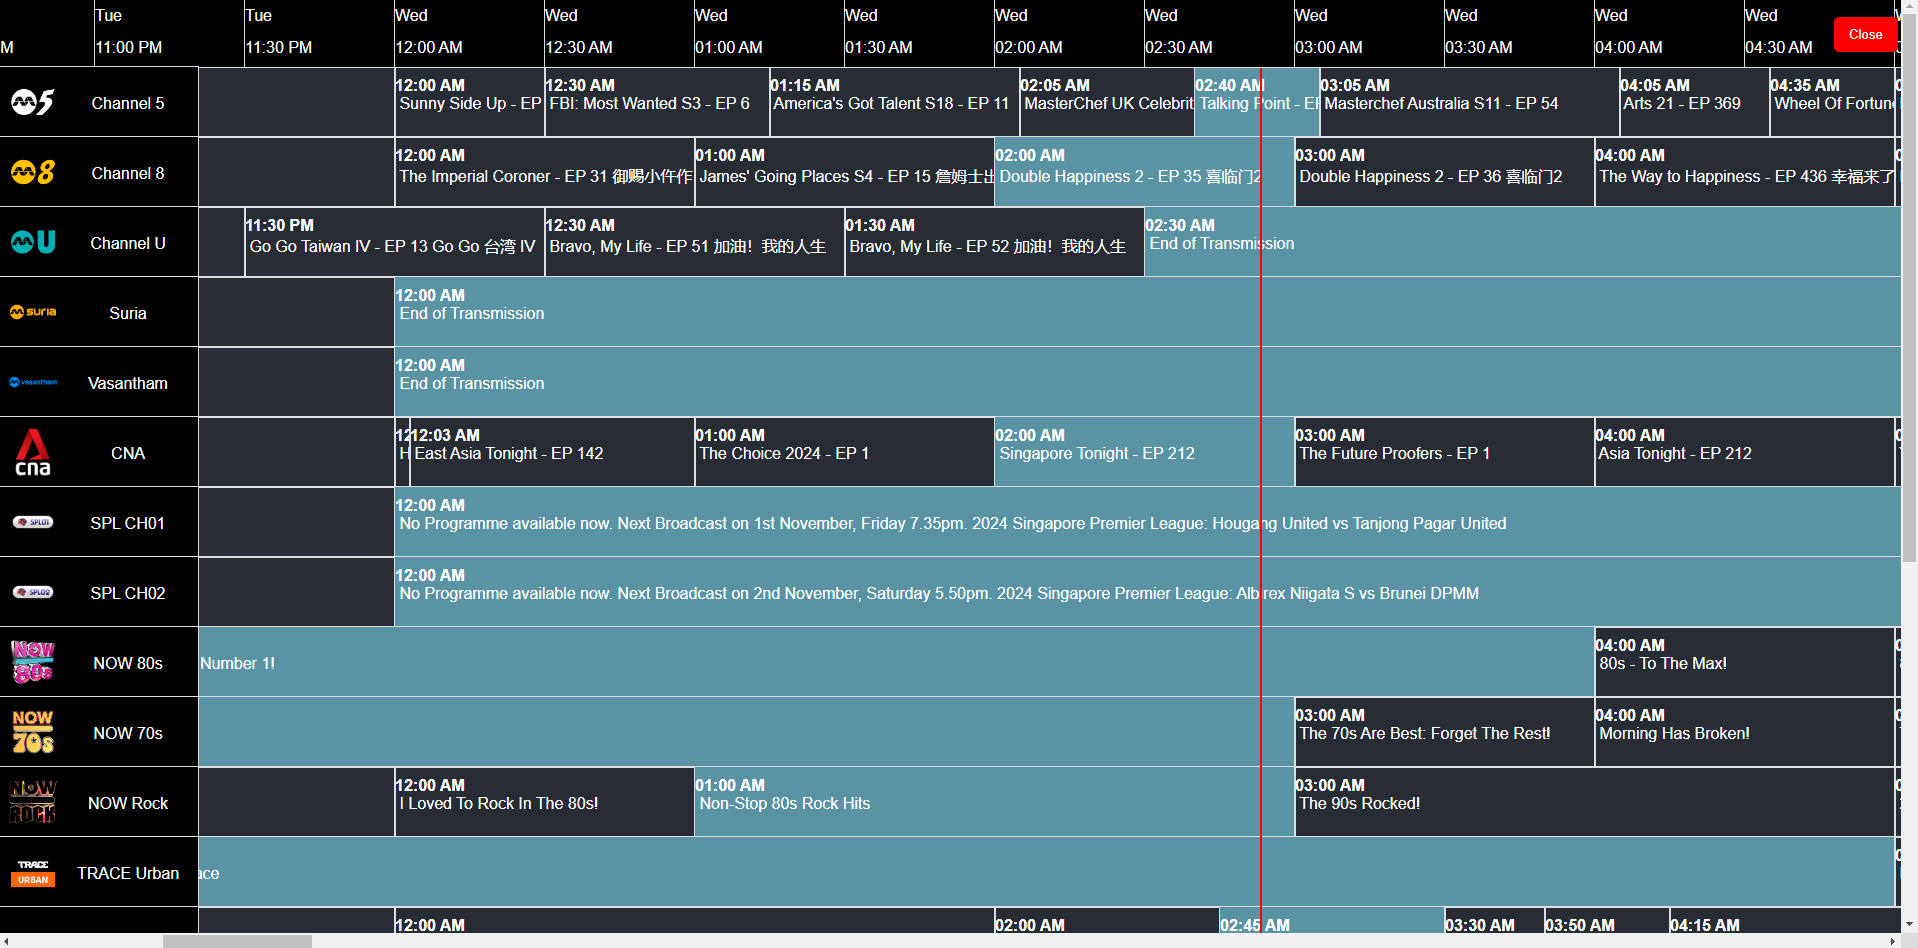Open East Asia Tonight - EP 142
This screenshot has width=1918, height=948.
coord(552,452)
